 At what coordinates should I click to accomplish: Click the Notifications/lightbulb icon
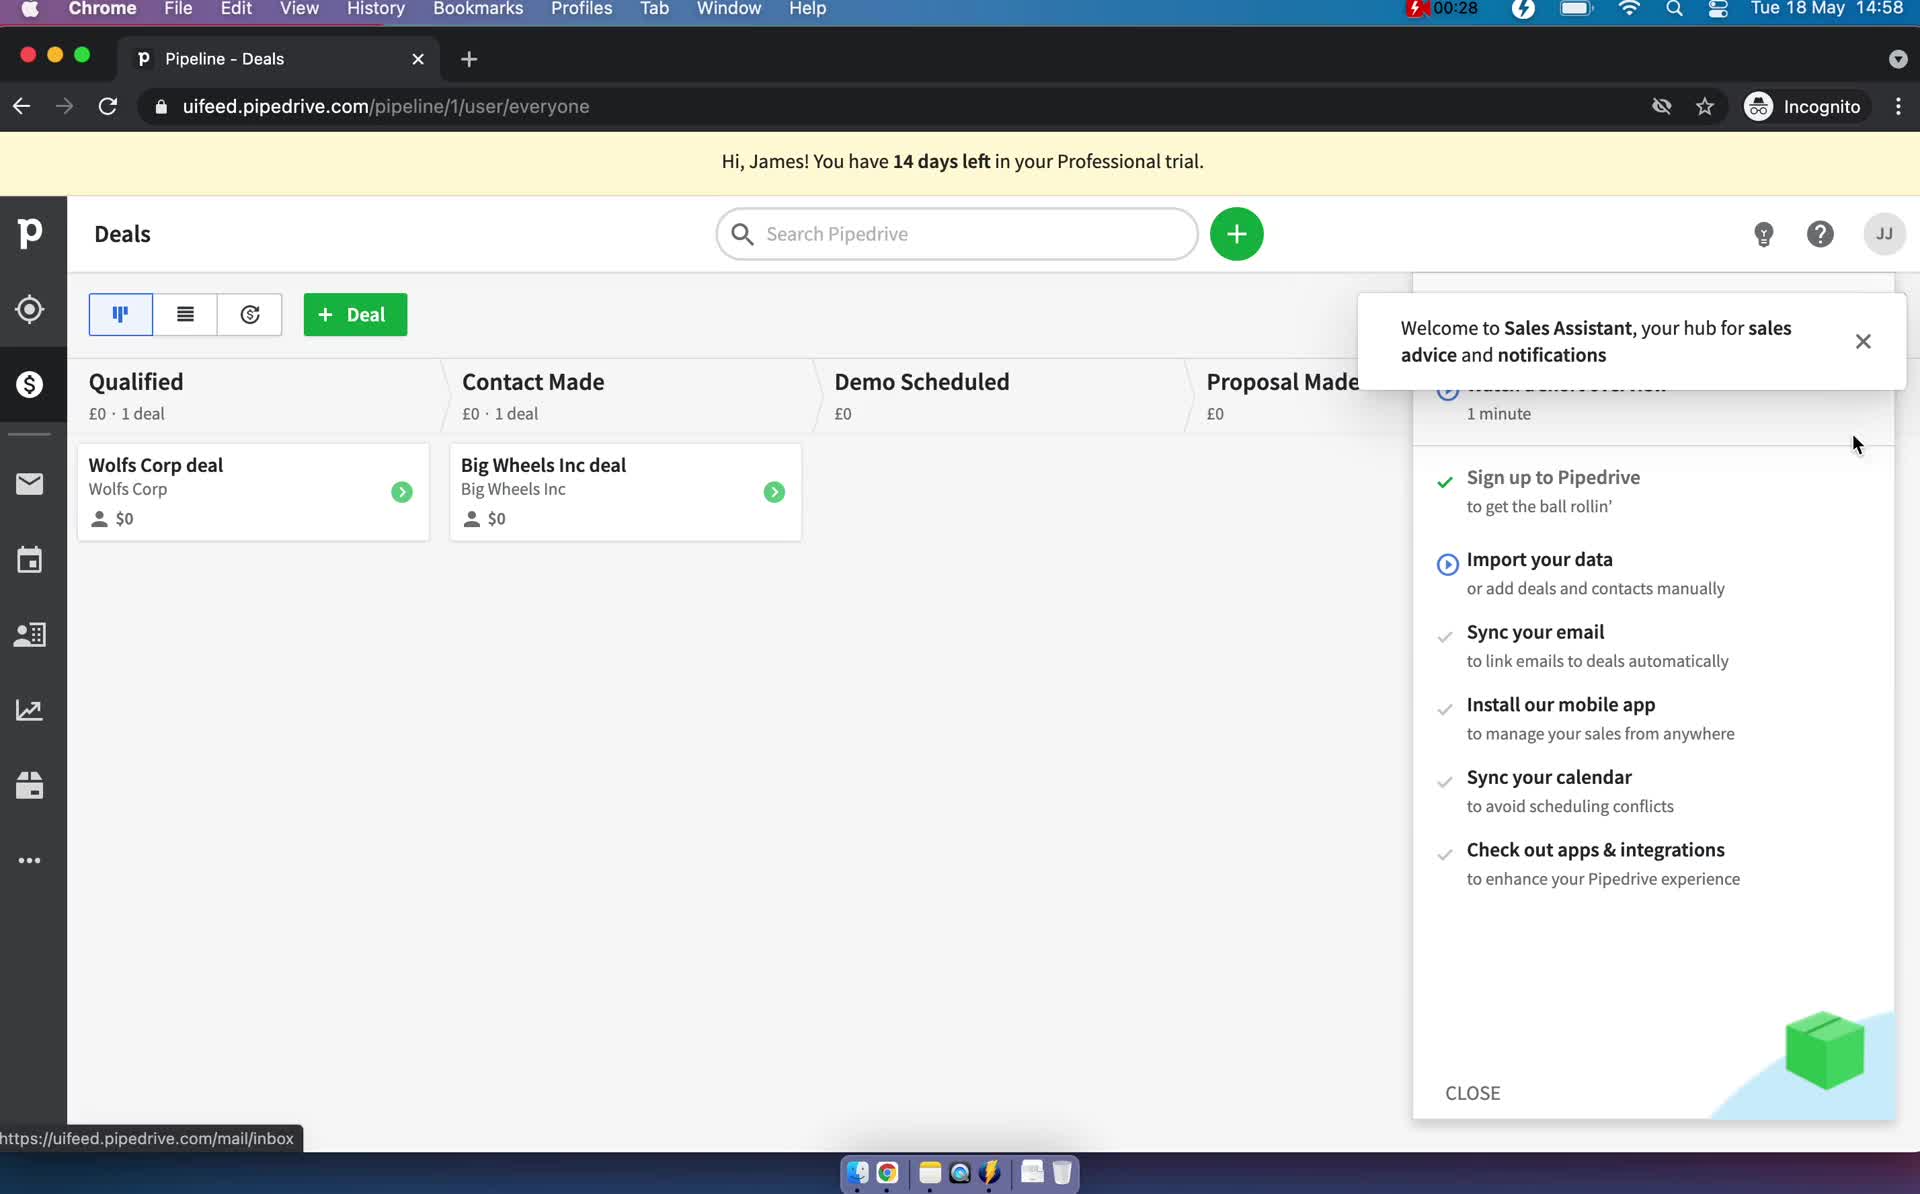pos(1763,234)
